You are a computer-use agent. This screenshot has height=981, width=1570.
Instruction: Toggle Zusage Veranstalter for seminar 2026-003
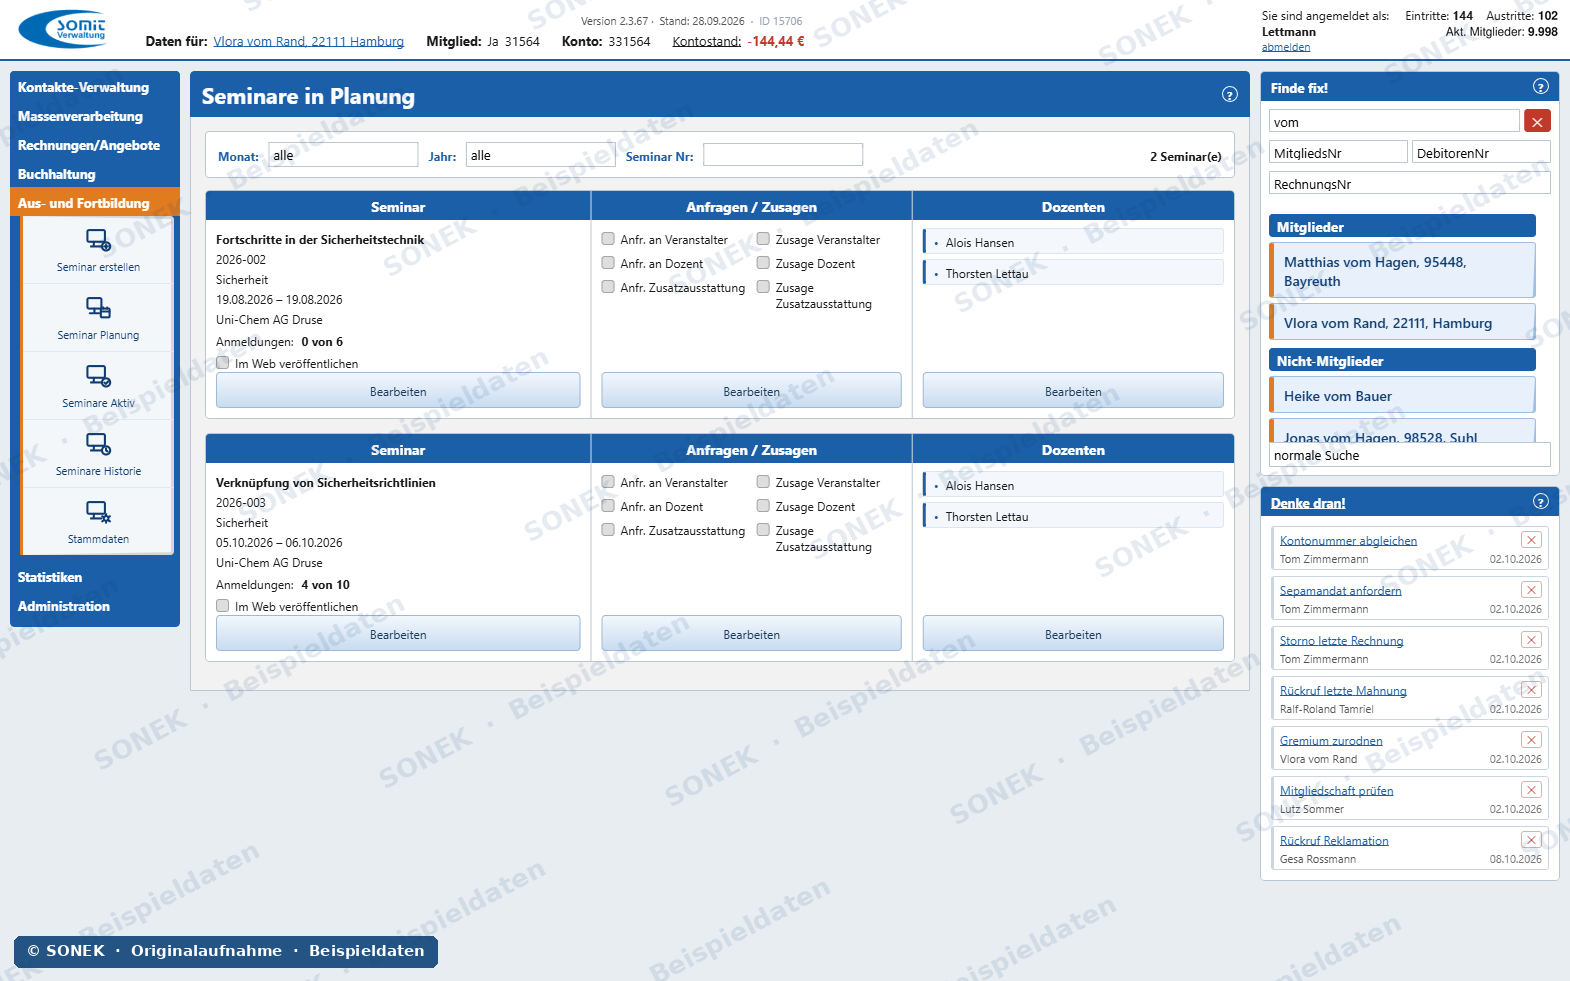763,482
